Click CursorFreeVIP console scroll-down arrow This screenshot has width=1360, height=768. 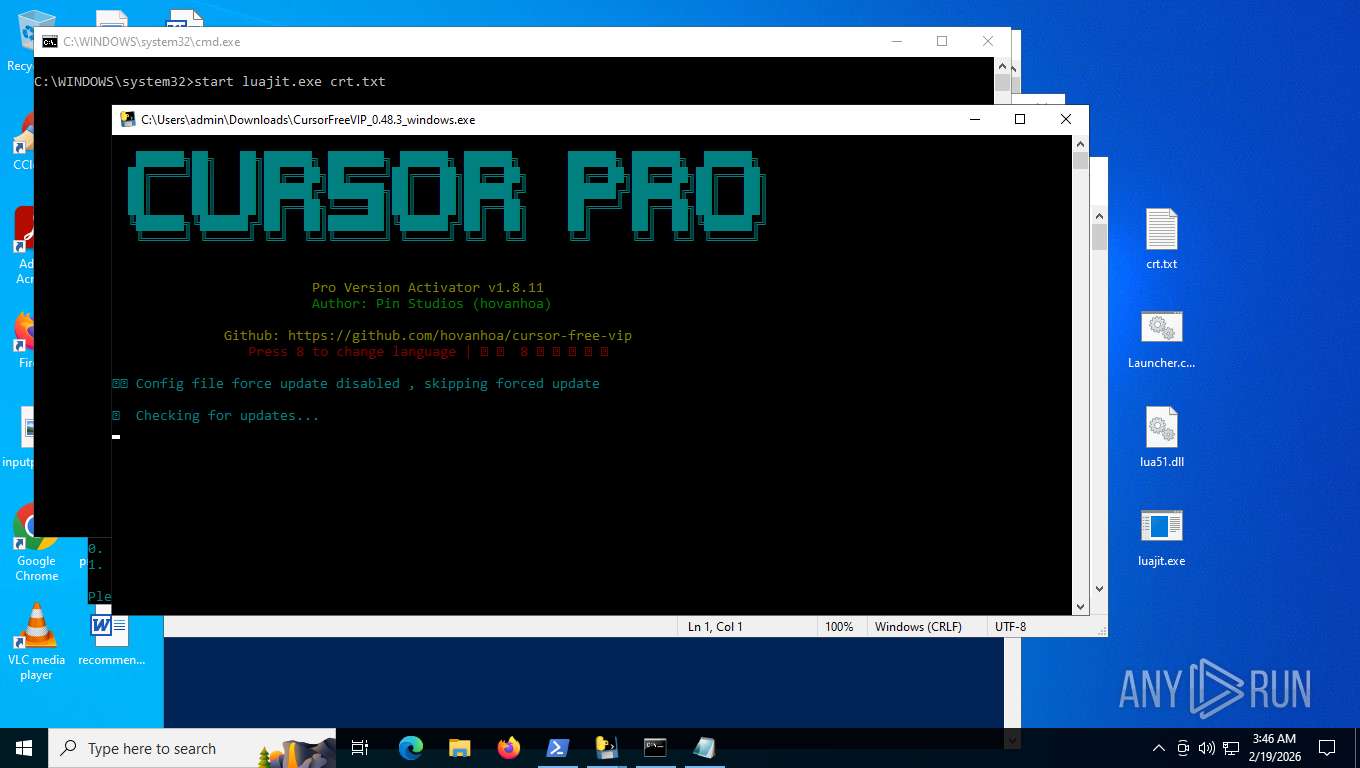1080,606
